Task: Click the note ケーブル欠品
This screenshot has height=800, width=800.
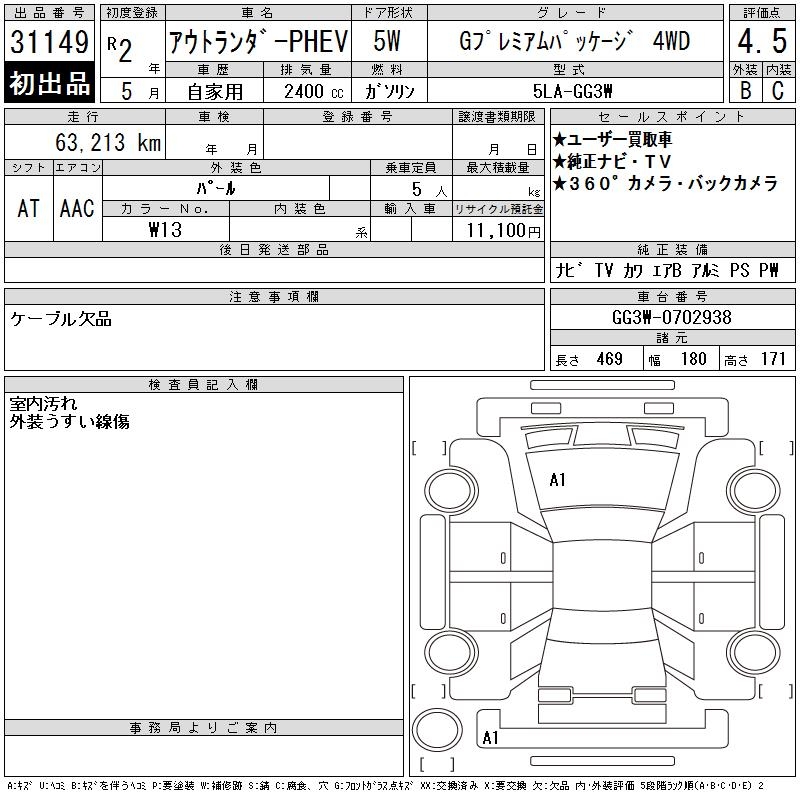Action: (x=61, y=319)
